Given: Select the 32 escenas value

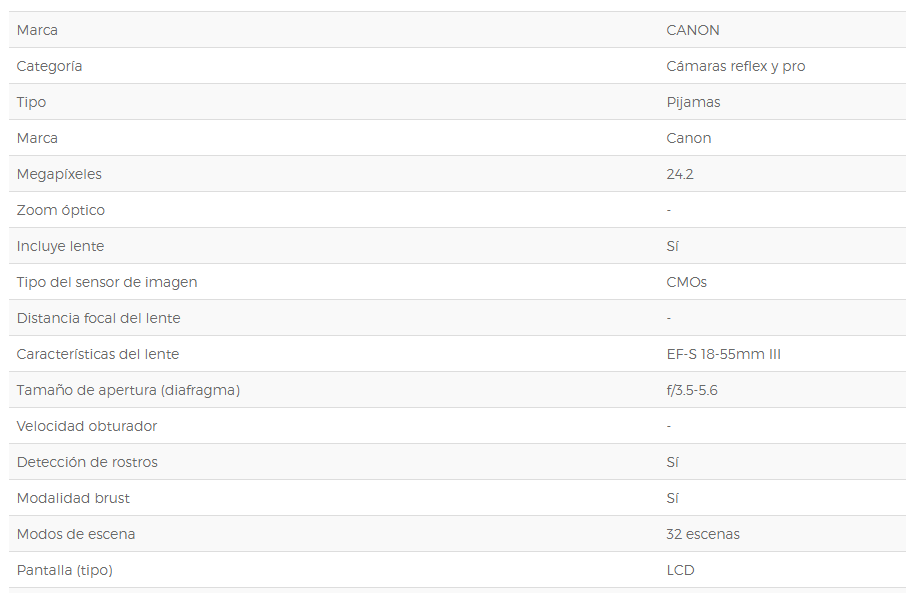Looking at the screenshot, I should pos(703,534).
